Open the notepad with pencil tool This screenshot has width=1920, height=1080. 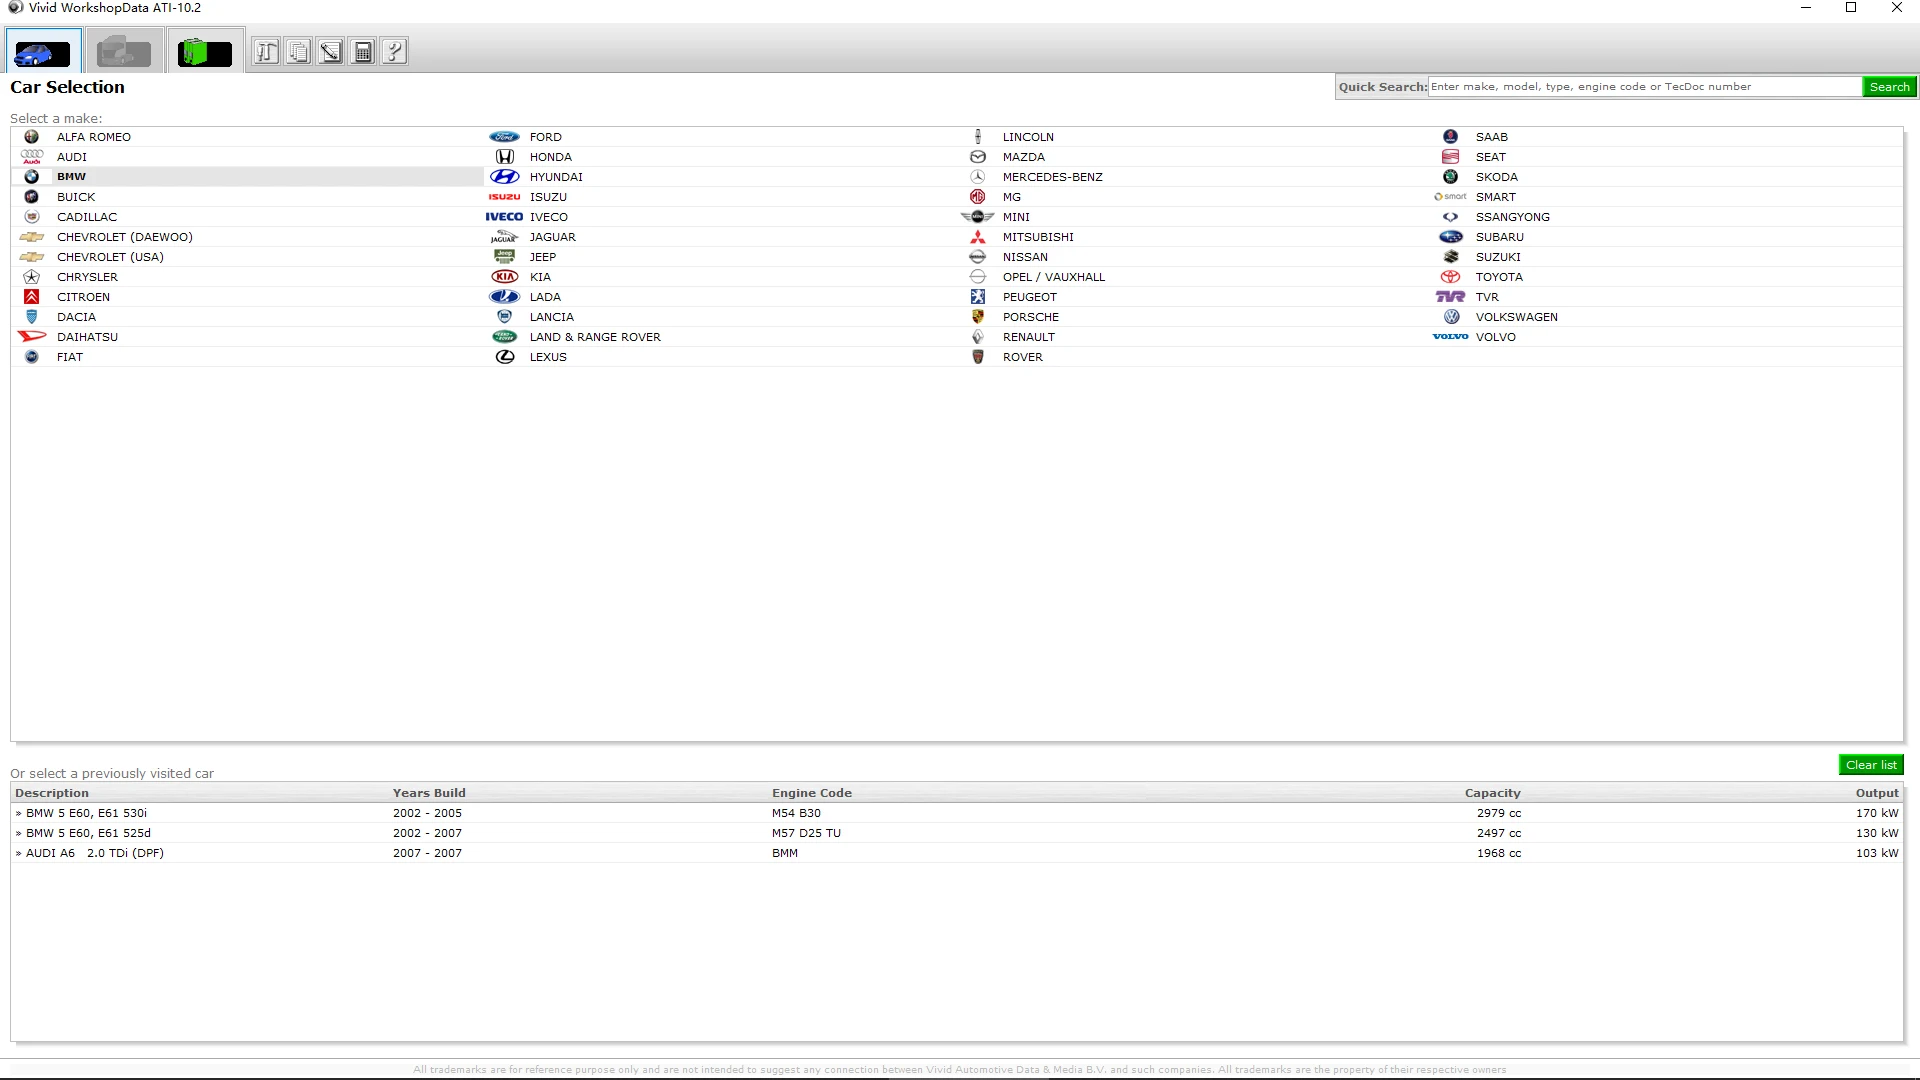[x=330, y=52]
